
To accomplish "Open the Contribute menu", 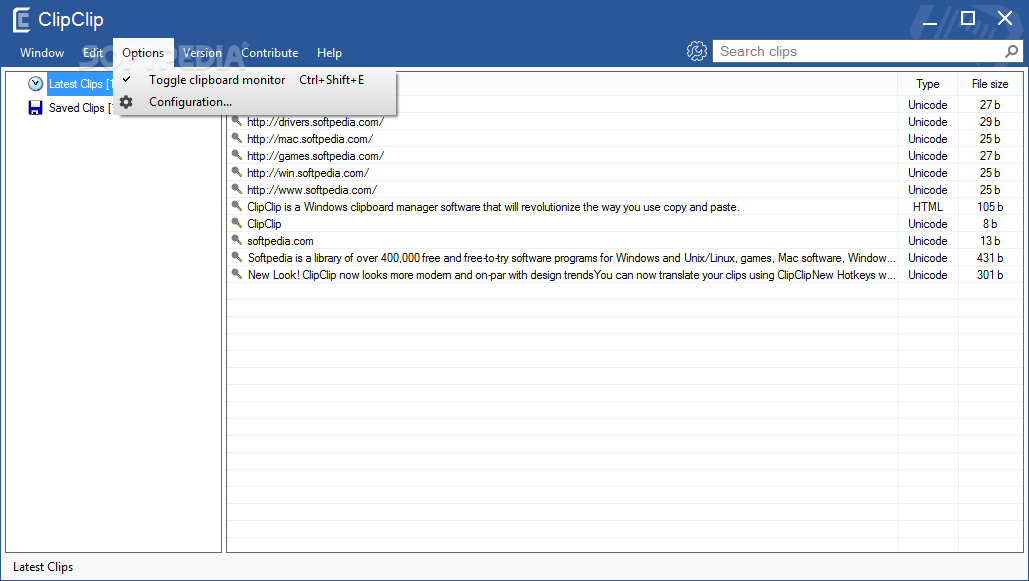I will [270, 53].
